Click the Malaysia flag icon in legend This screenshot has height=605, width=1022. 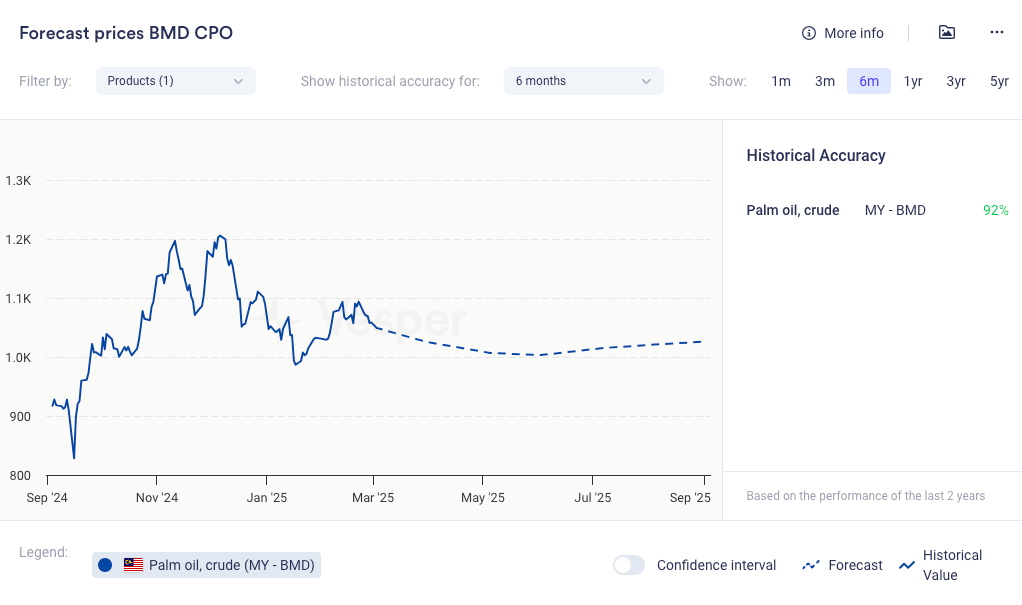point(133,565)
